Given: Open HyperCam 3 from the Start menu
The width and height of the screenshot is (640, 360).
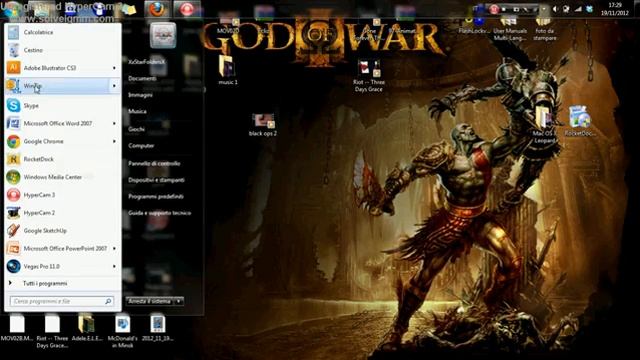Looking at the screenshot, I should point(62,195).
